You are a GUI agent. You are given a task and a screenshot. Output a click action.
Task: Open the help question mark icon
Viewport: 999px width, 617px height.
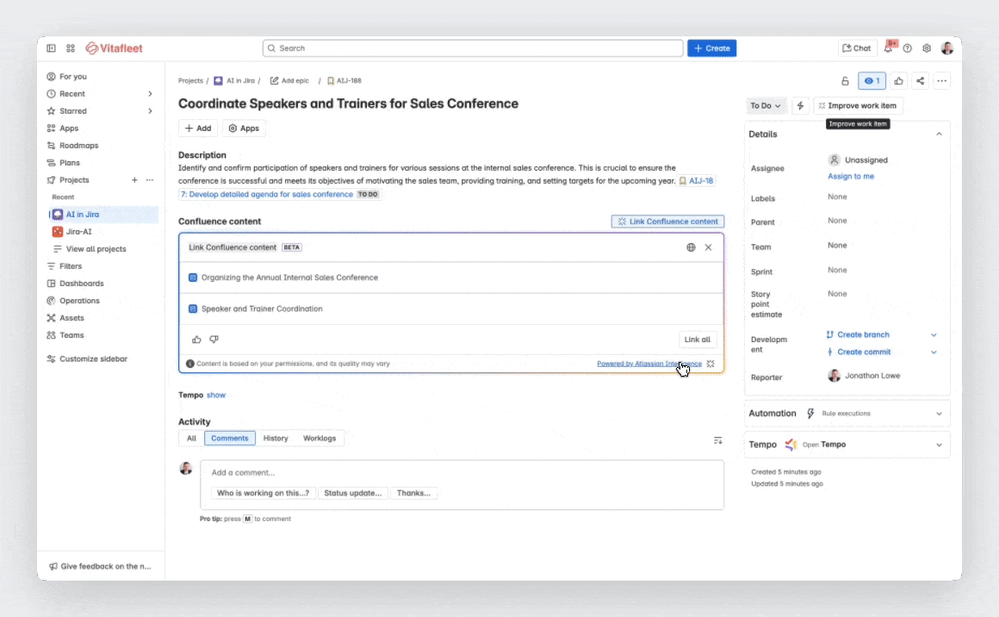[907, 48]
